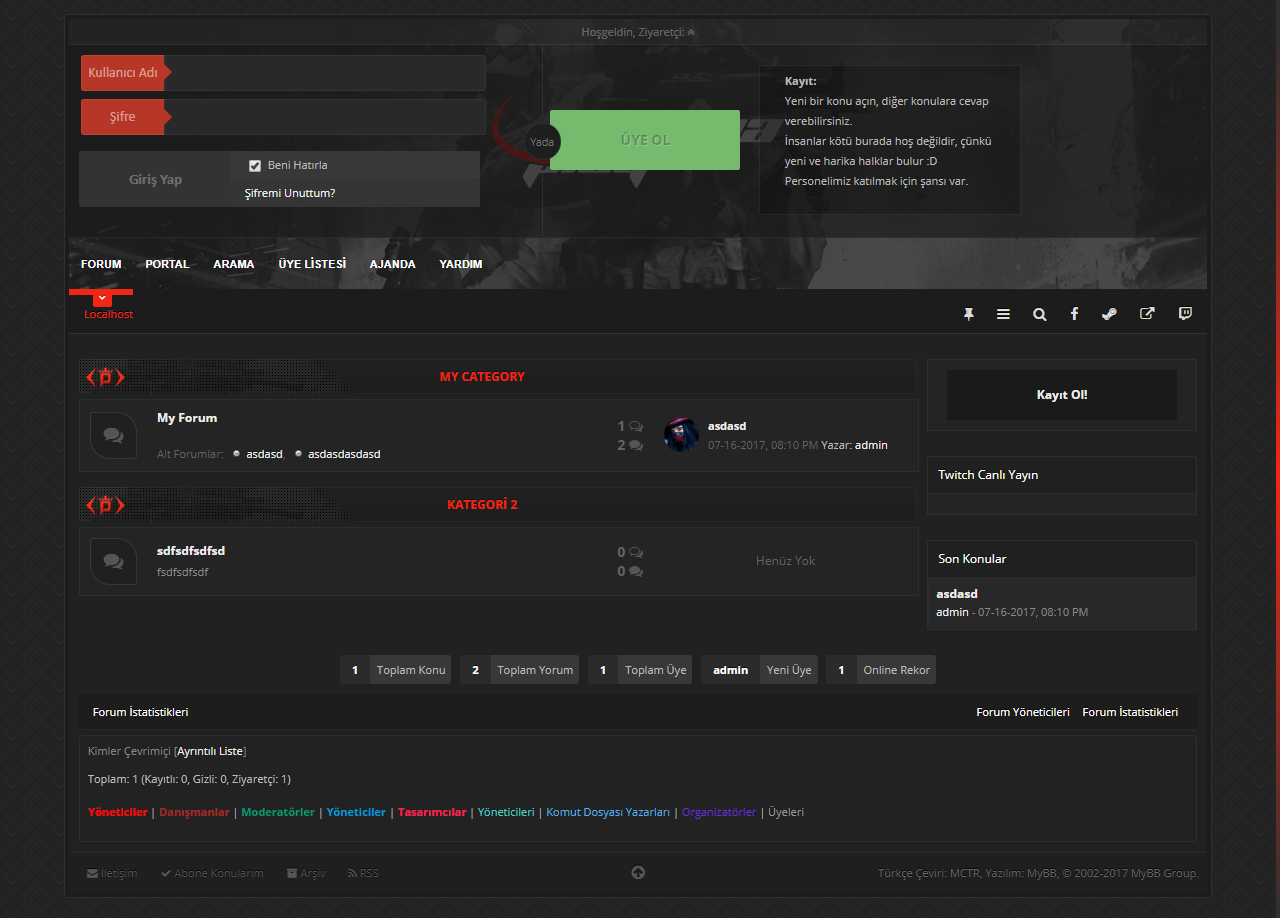The width and height of the screenshot is (1280, 918).
Task: Click the external link icon
Action: (1147, 314)
